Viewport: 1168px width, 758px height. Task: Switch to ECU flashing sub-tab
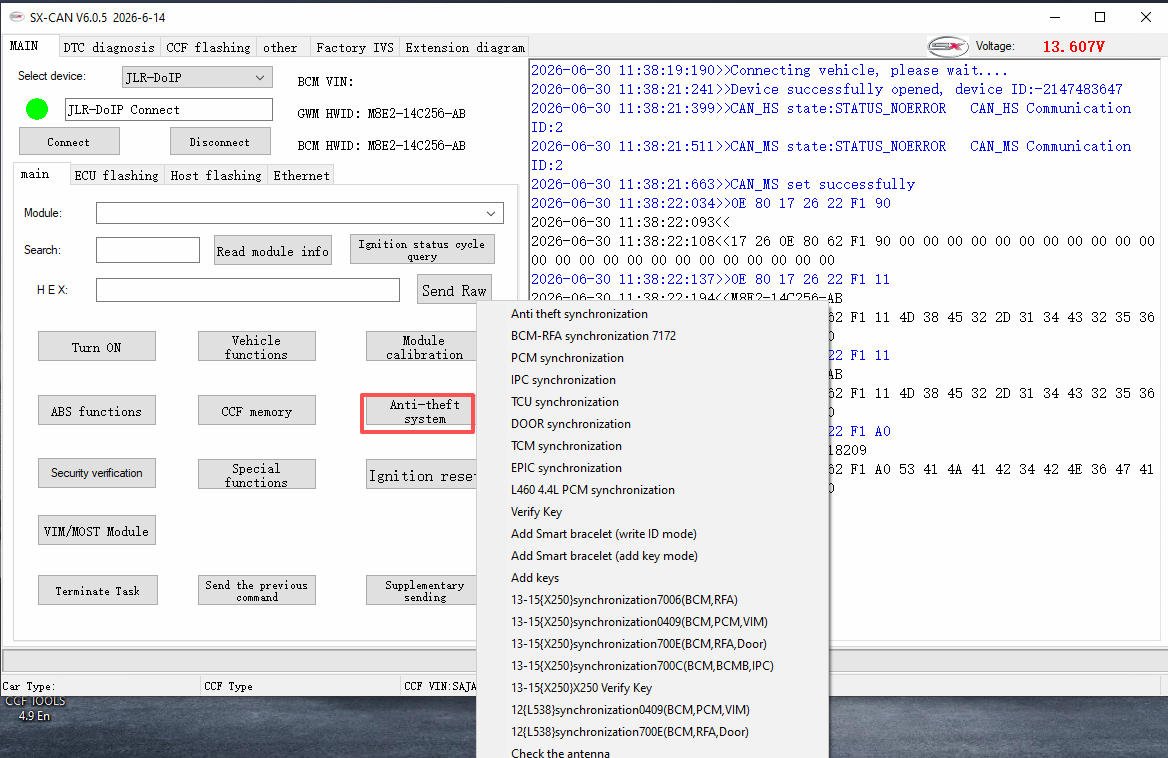116,176
